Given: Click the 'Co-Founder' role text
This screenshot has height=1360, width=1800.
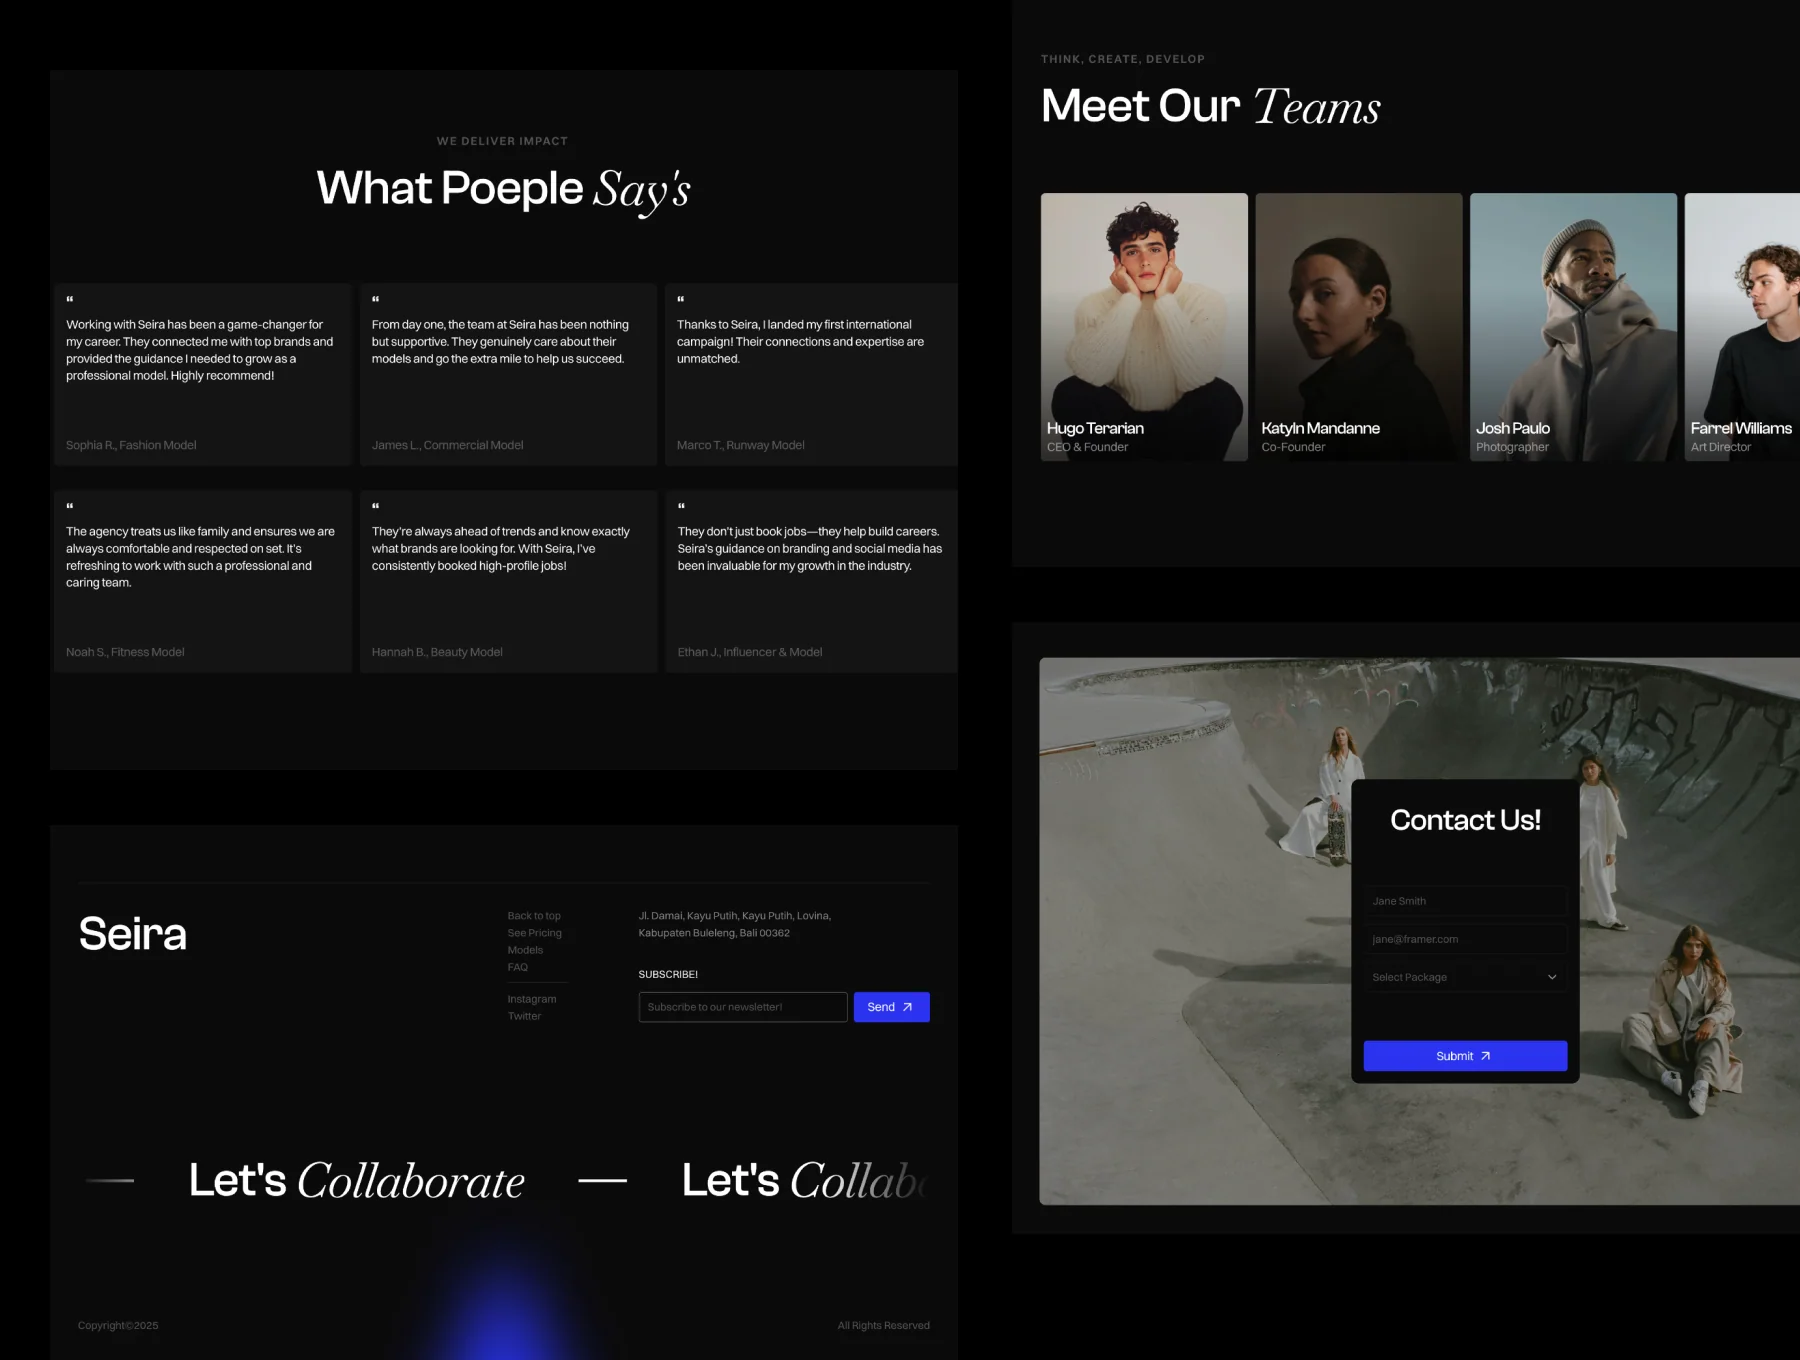Looking at the screenshot, I should pyautogui.click(x=1293, y=447).
